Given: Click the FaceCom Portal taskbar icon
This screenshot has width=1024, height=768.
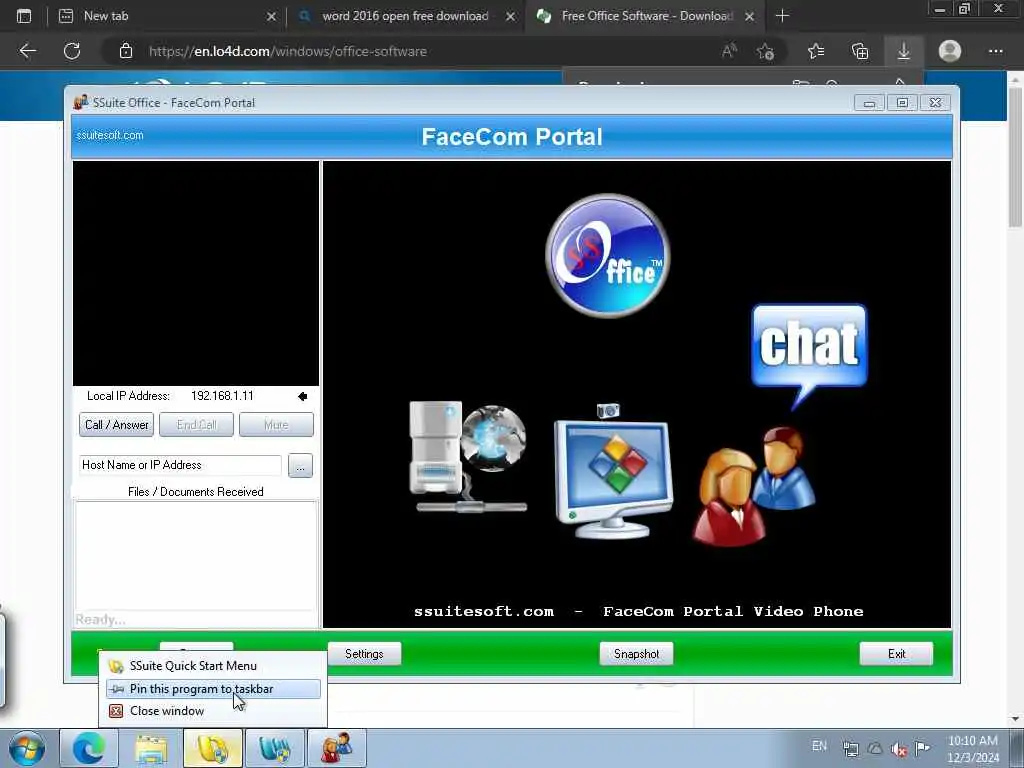Looking at the screenshot, I should coord(336,749).
